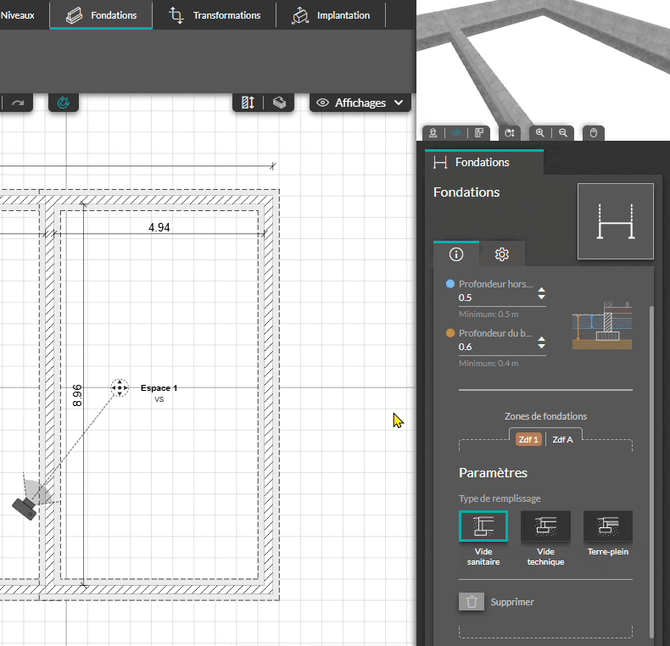Open the gear settings tab

502,255
